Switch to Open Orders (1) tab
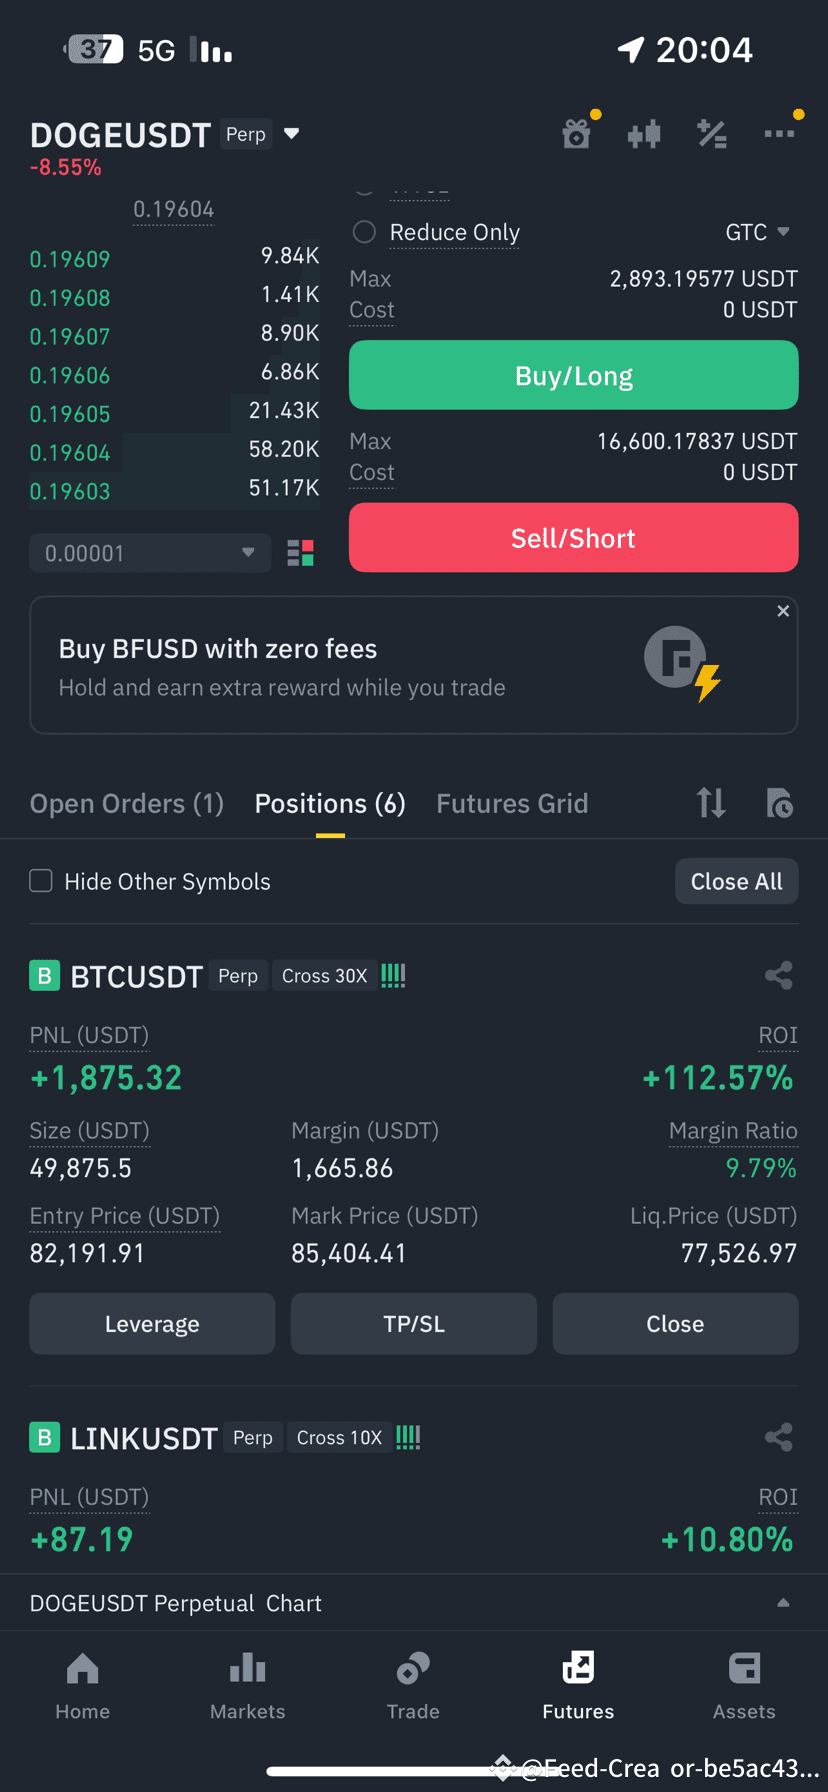The width and height of the screenshot is (828, 1792). coord(127,803)
